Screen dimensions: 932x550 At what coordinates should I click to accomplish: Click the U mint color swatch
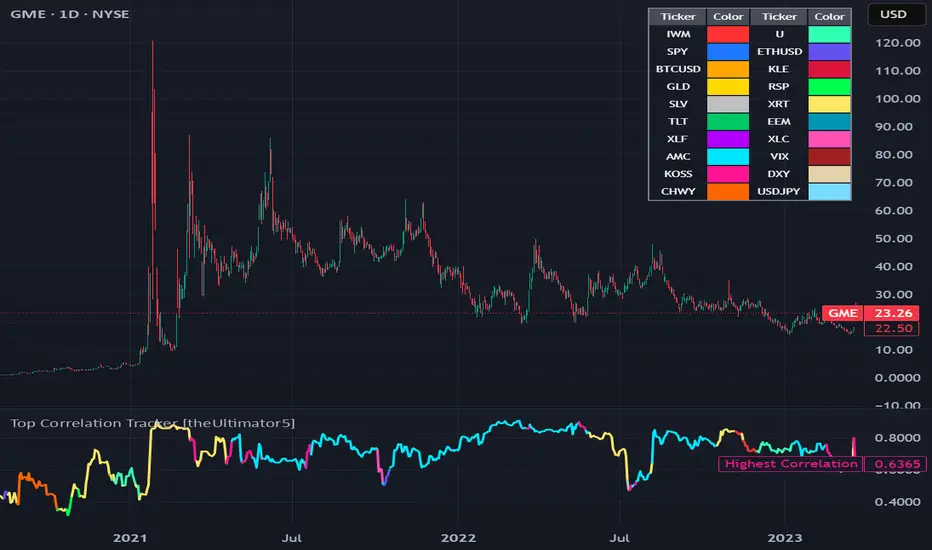tap(829, 34)
